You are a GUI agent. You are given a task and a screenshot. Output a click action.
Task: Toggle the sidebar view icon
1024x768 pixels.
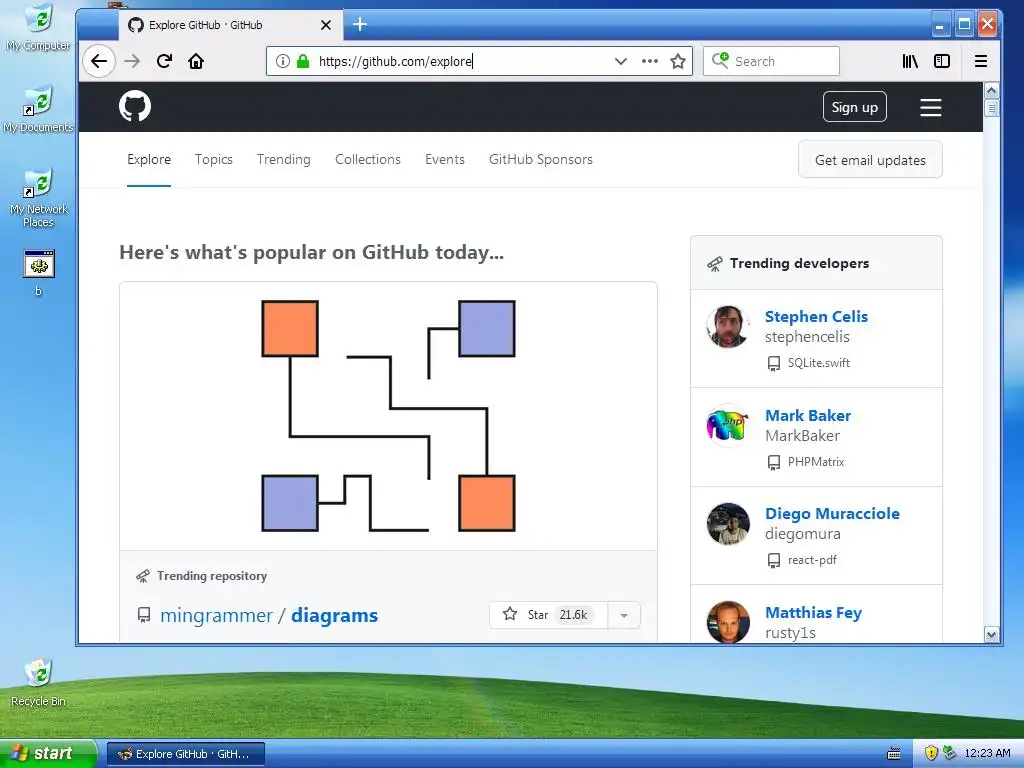[x=942, y=61]
